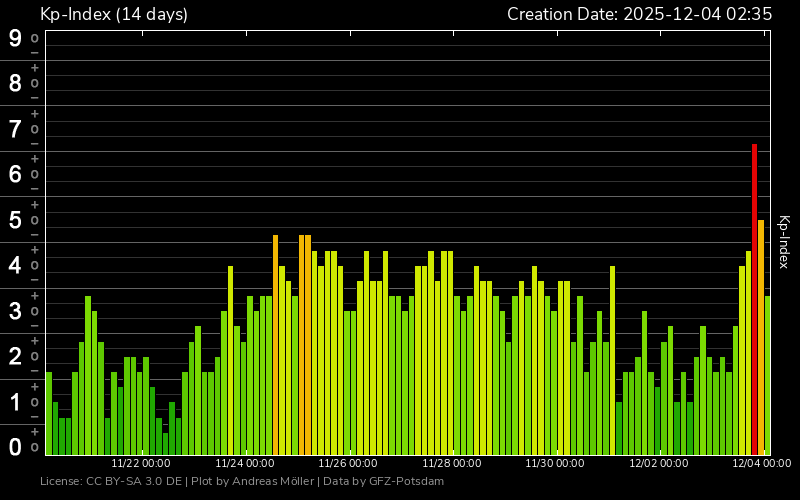Pick the 12/02 00:00 date label
This screenshot has width=800, height=500.
[658, 463]
